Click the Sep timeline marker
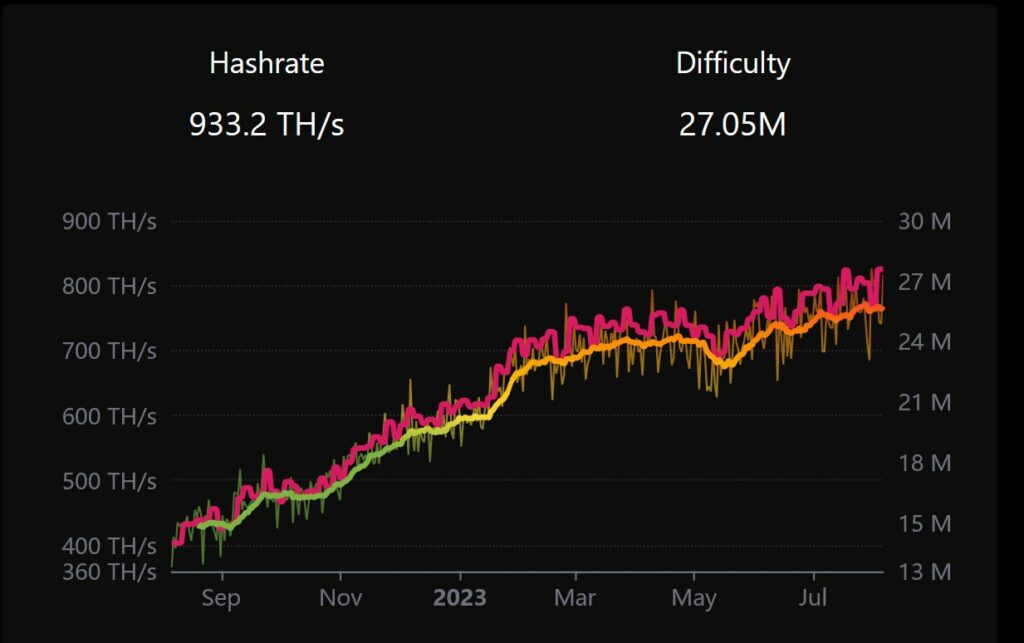Image resolution: width=1024 pixels, height=643 pixels. [x=221, y=598]
